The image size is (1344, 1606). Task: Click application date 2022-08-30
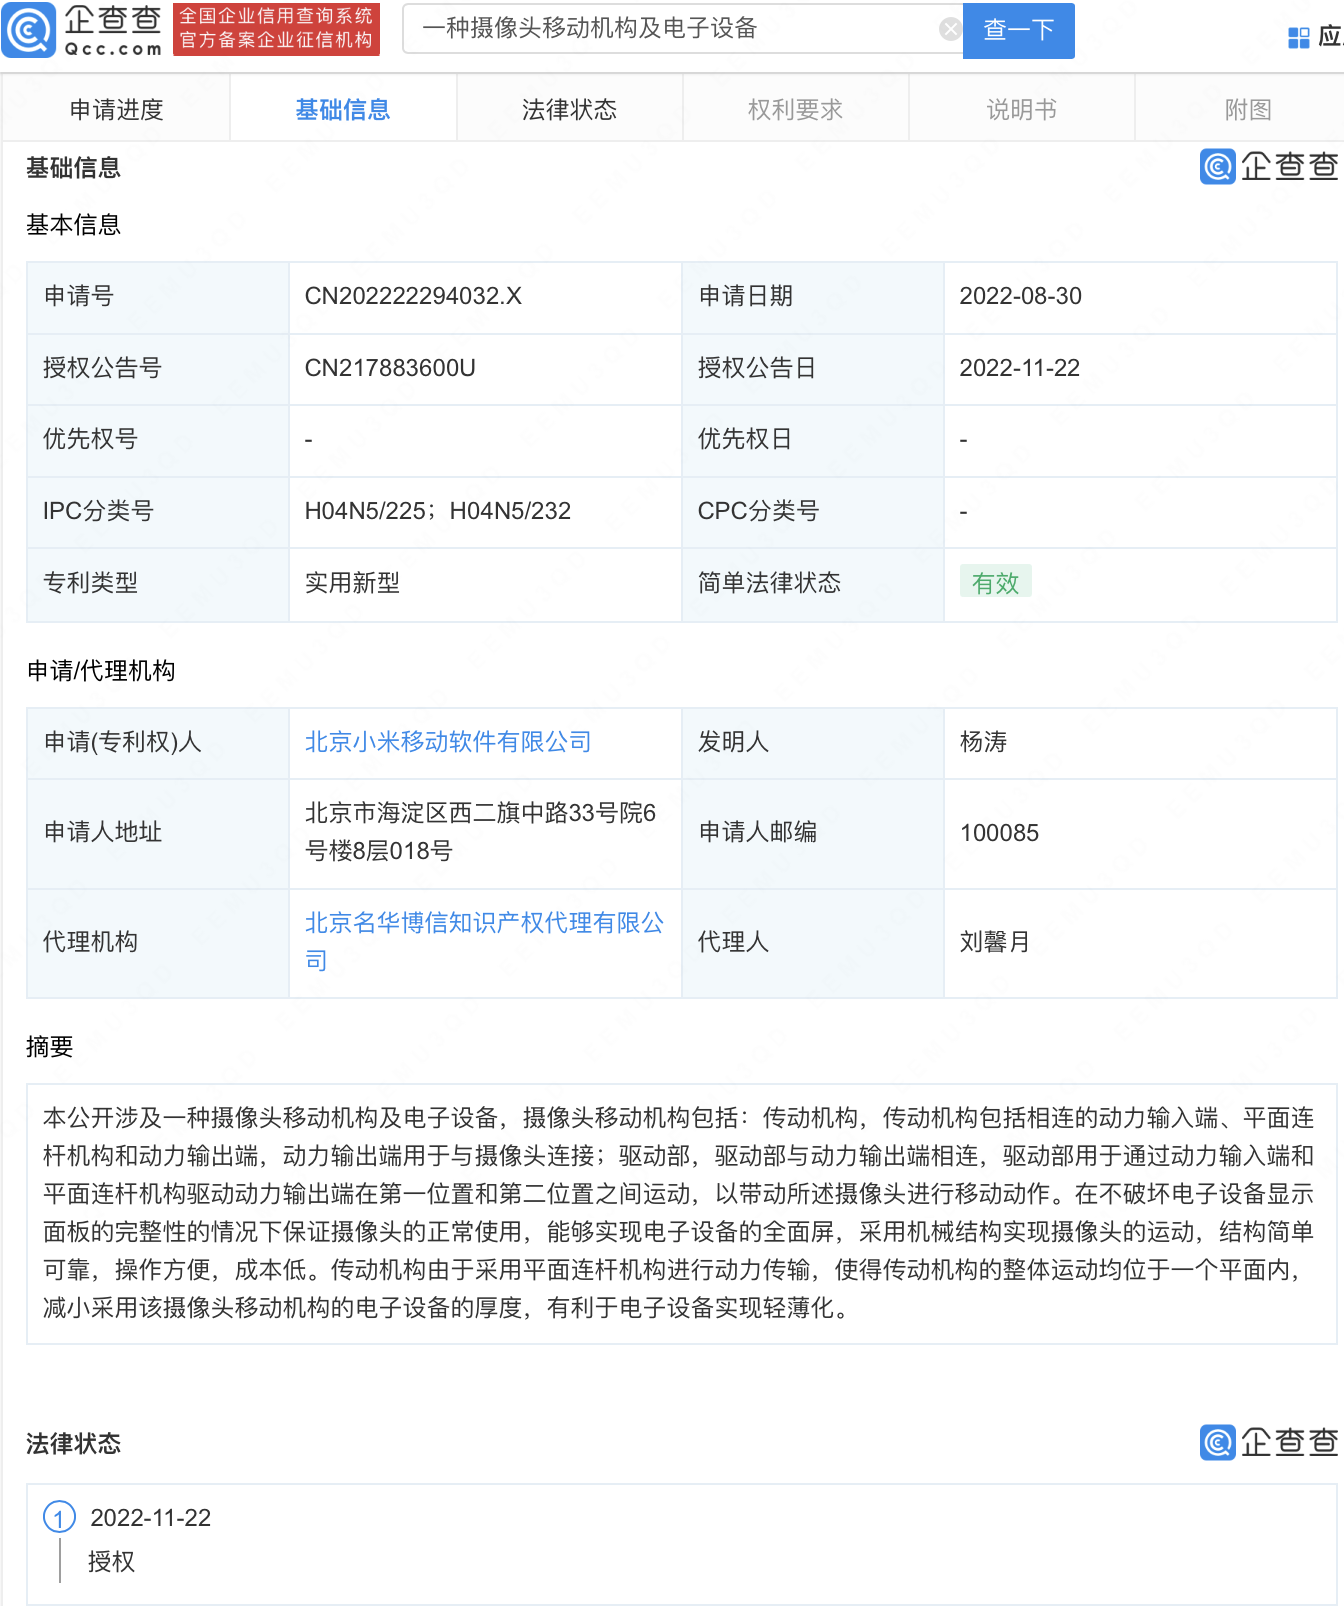1020,296
